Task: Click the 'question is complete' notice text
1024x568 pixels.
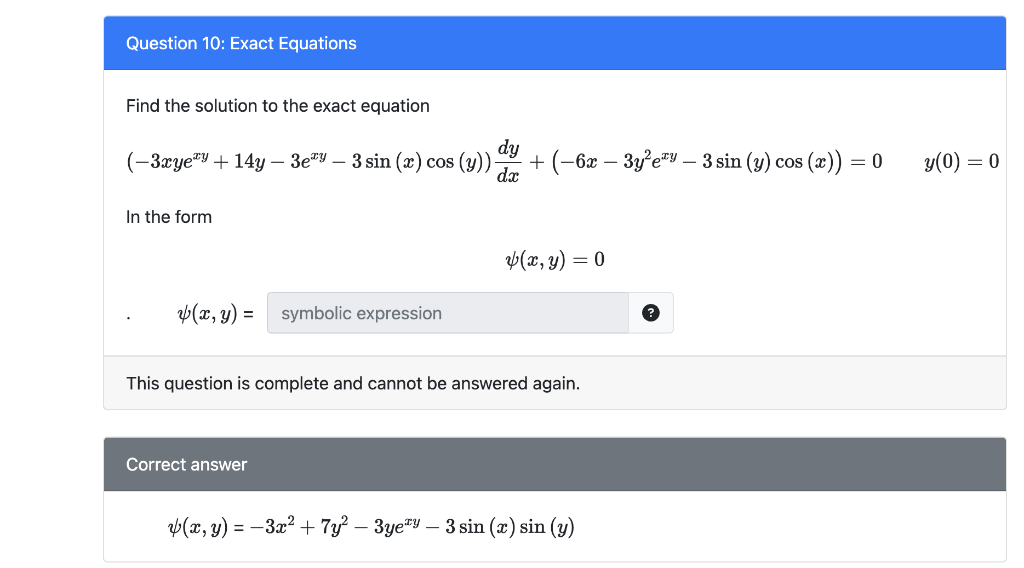Action: point(353,383)
